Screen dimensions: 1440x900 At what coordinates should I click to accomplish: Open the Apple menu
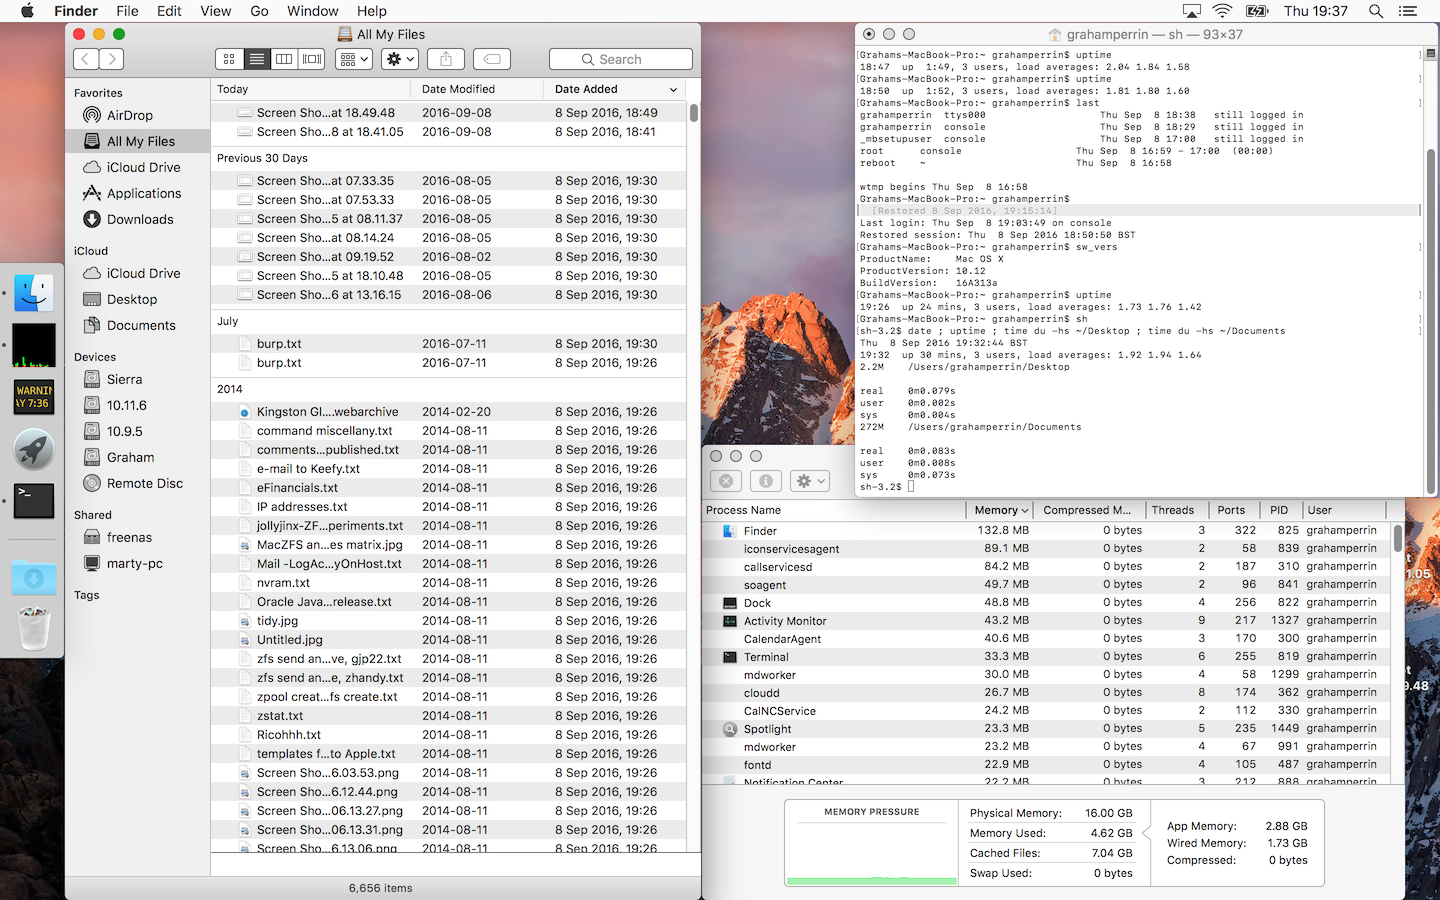pyautogui.click(x=27, y=11)
